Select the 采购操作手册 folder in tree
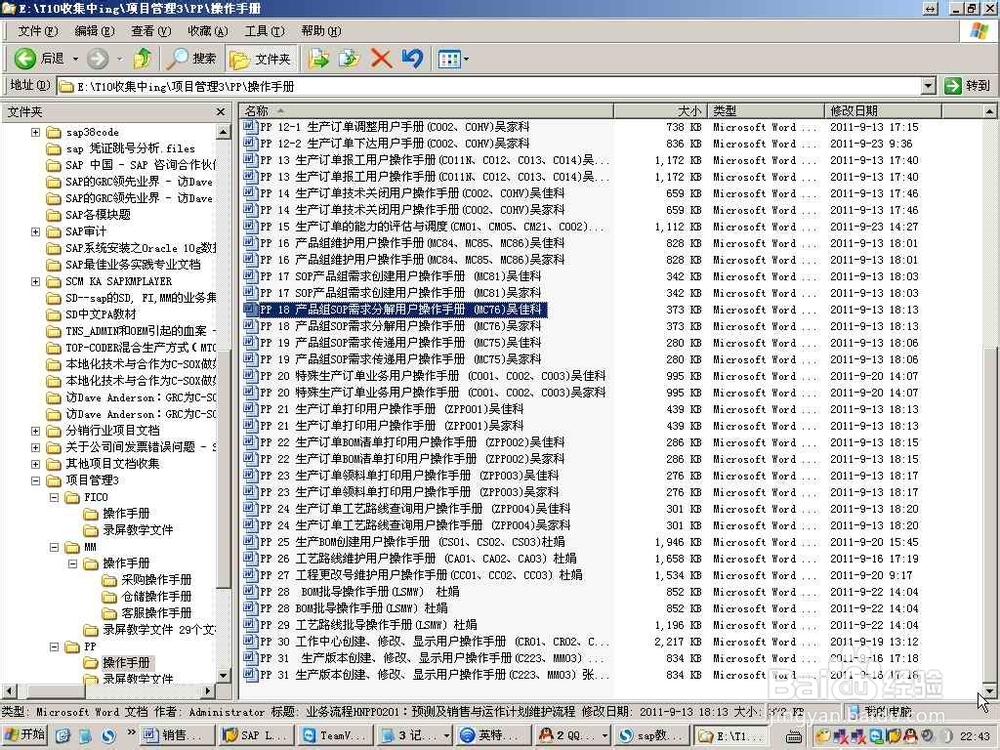 [x=156, y=580]
